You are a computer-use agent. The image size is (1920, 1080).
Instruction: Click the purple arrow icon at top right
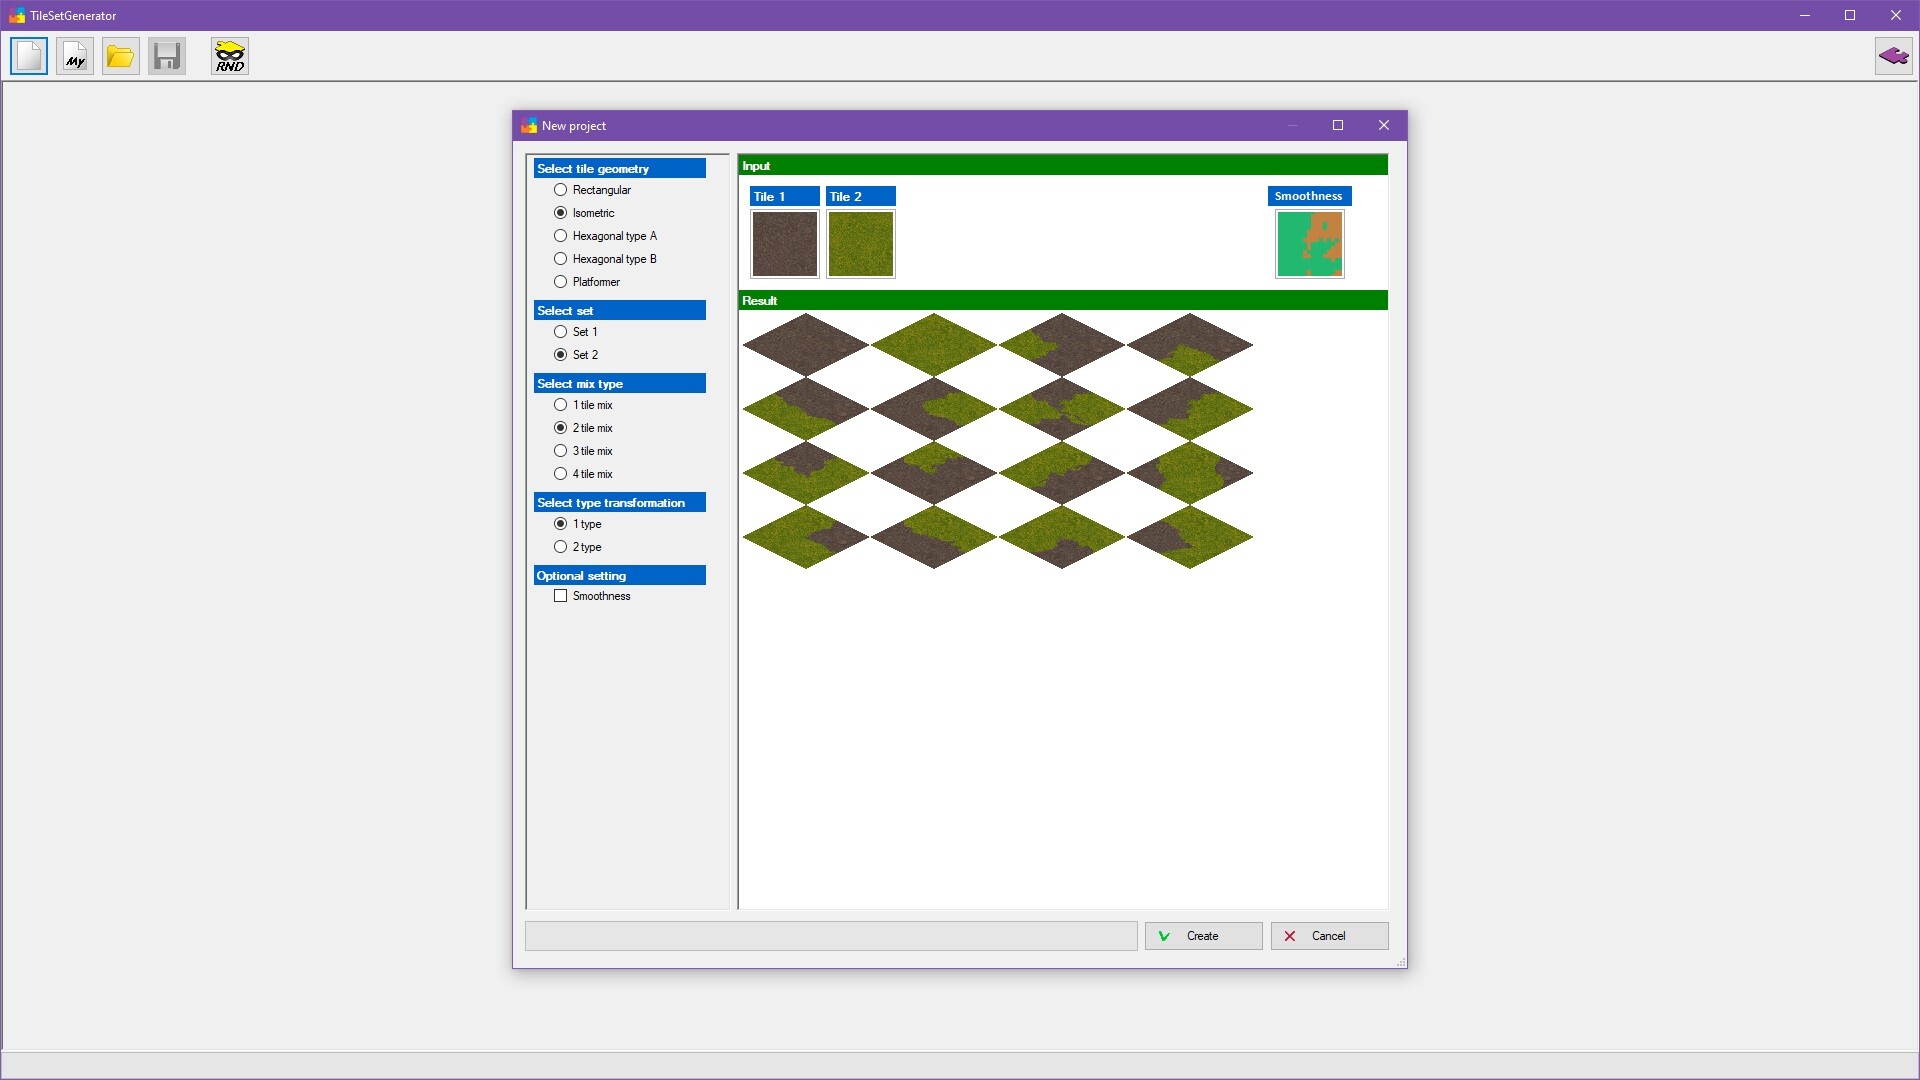click(x=1893, y=56)
